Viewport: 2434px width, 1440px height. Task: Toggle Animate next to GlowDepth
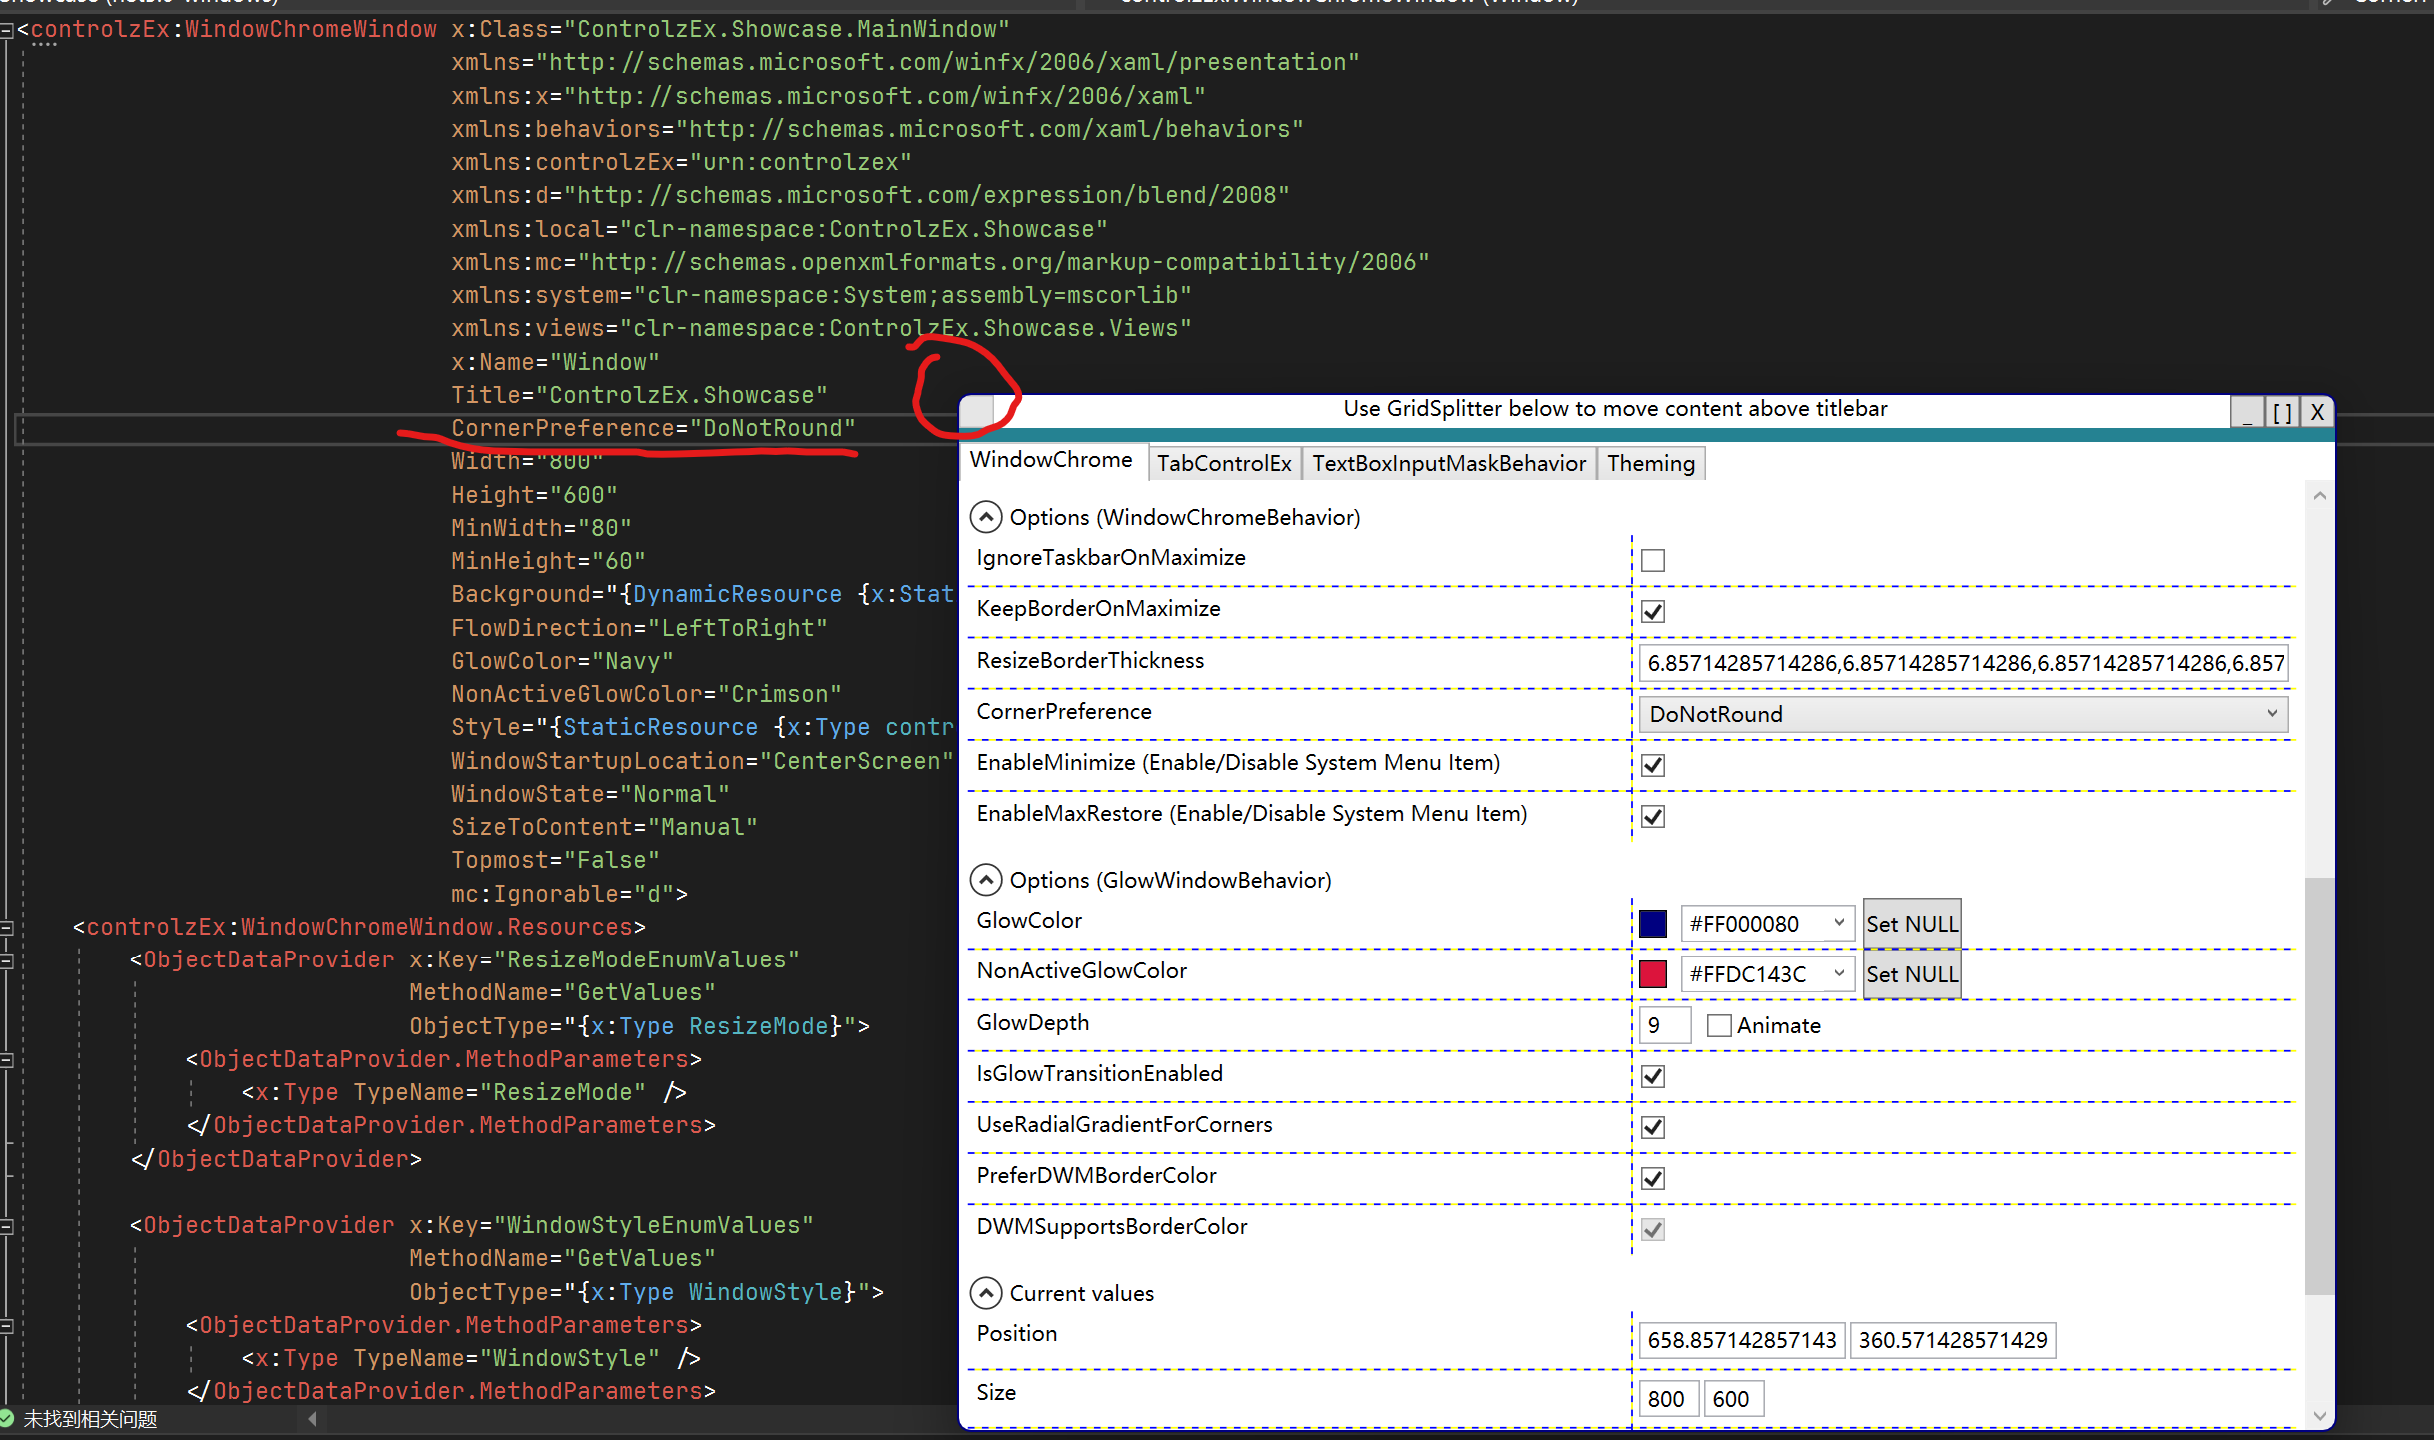[x=1719, y=1024]
